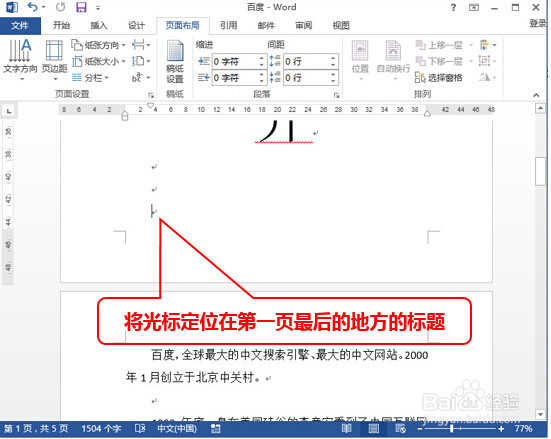Open 段落 paragraph dialog launcher
This screenshot has width=551, height=439.
(336, 95)
